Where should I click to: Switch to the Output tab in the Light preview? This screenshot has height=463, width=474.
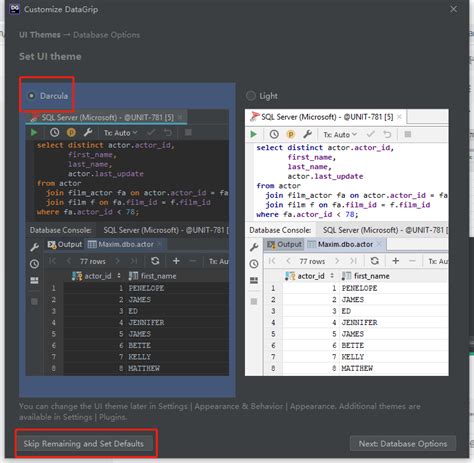tap(284, 244)
